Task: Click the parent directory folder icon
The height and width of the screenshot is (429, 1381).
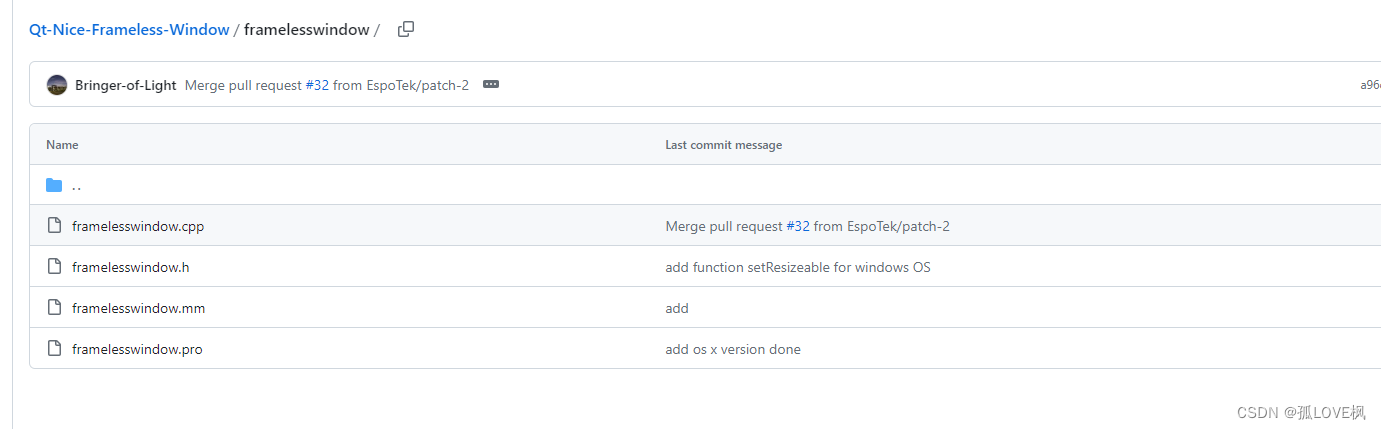Action: tap(54, 185)
